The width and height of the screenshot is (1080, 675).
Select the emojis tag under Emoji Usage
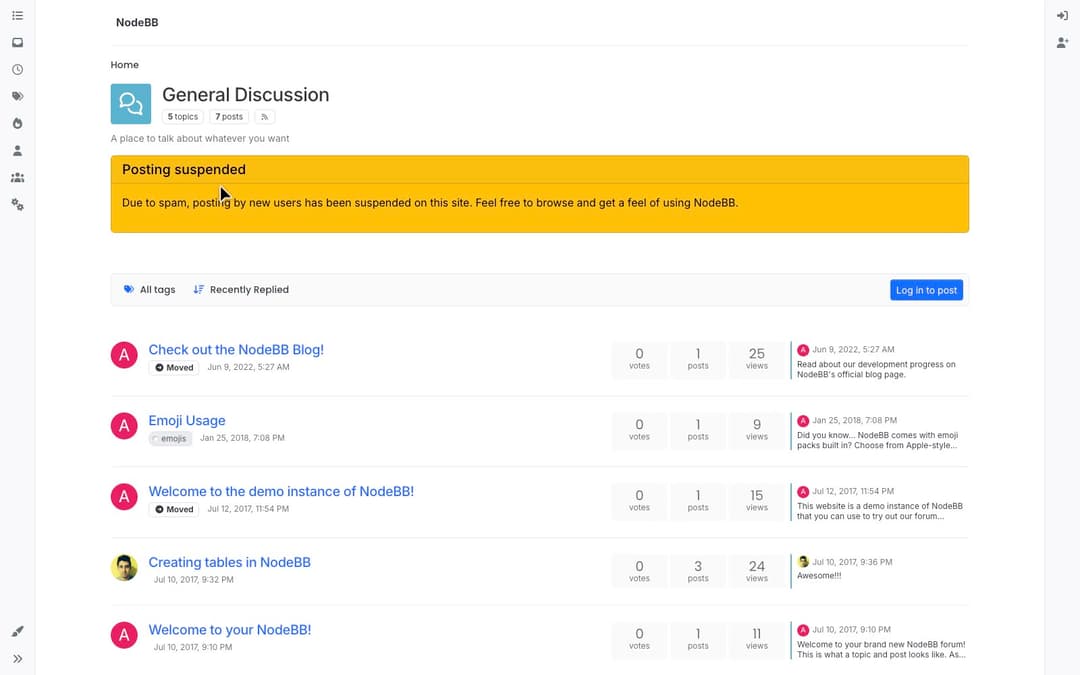[x=171, y=439]
